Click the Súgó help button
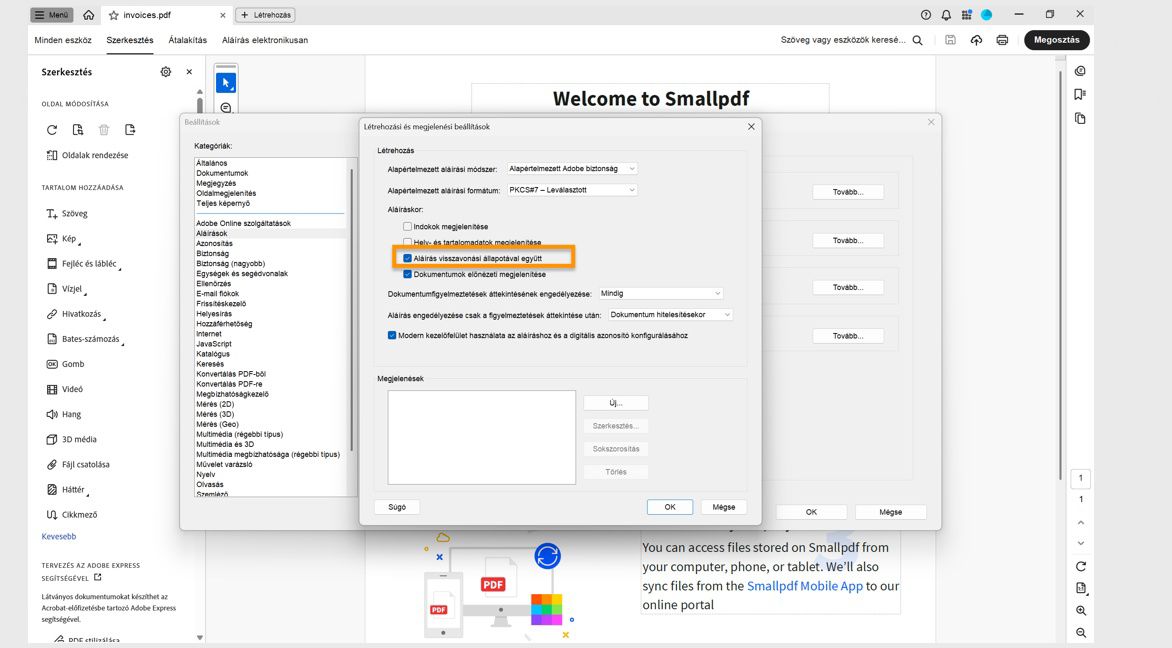The image size is (1172, 648). 397,507
